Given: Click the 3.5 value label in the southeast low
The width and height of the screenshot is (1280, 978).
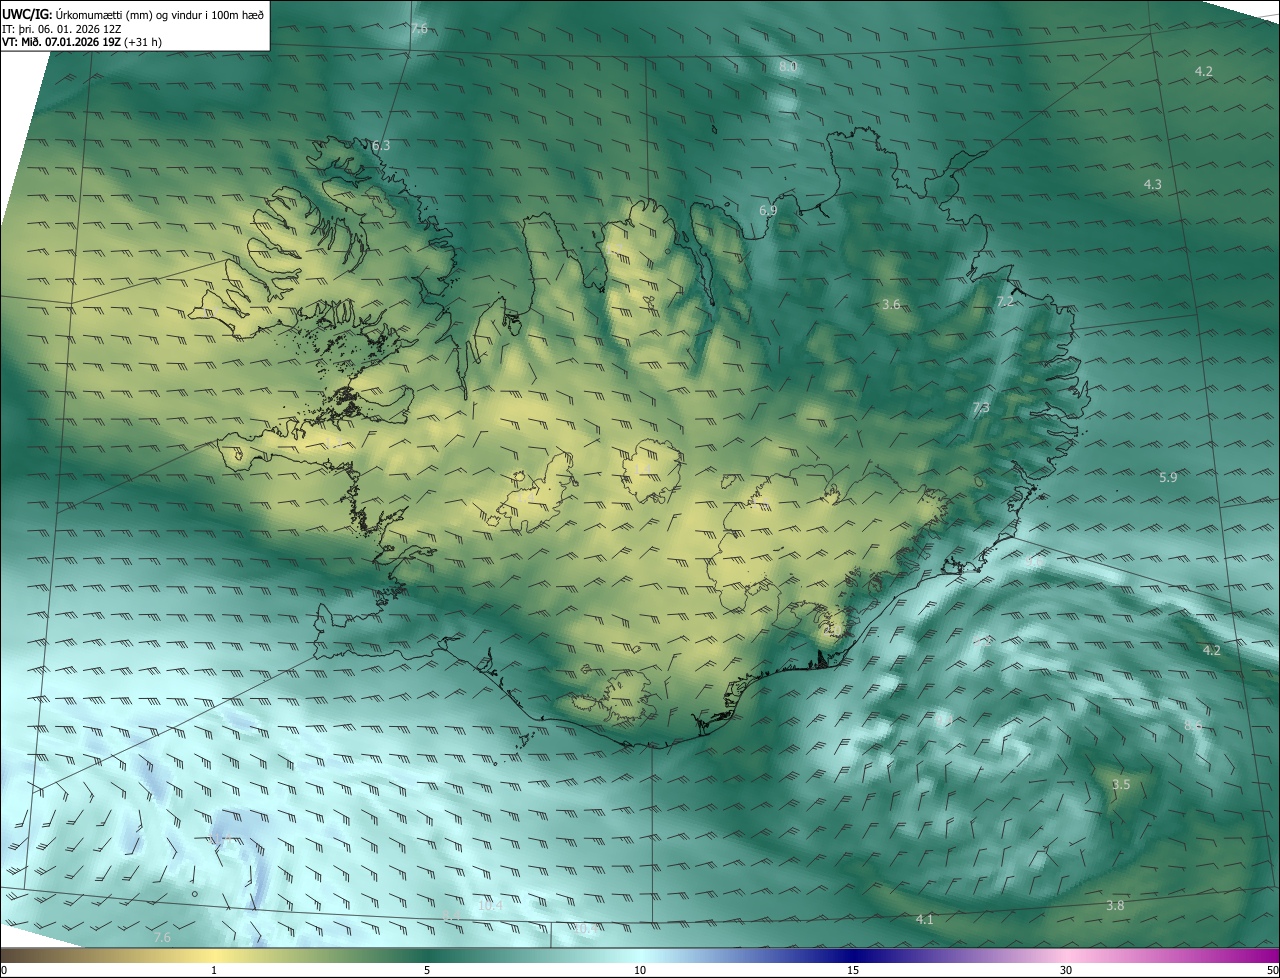Looking at the screenshot, I should coord(1121,785).
